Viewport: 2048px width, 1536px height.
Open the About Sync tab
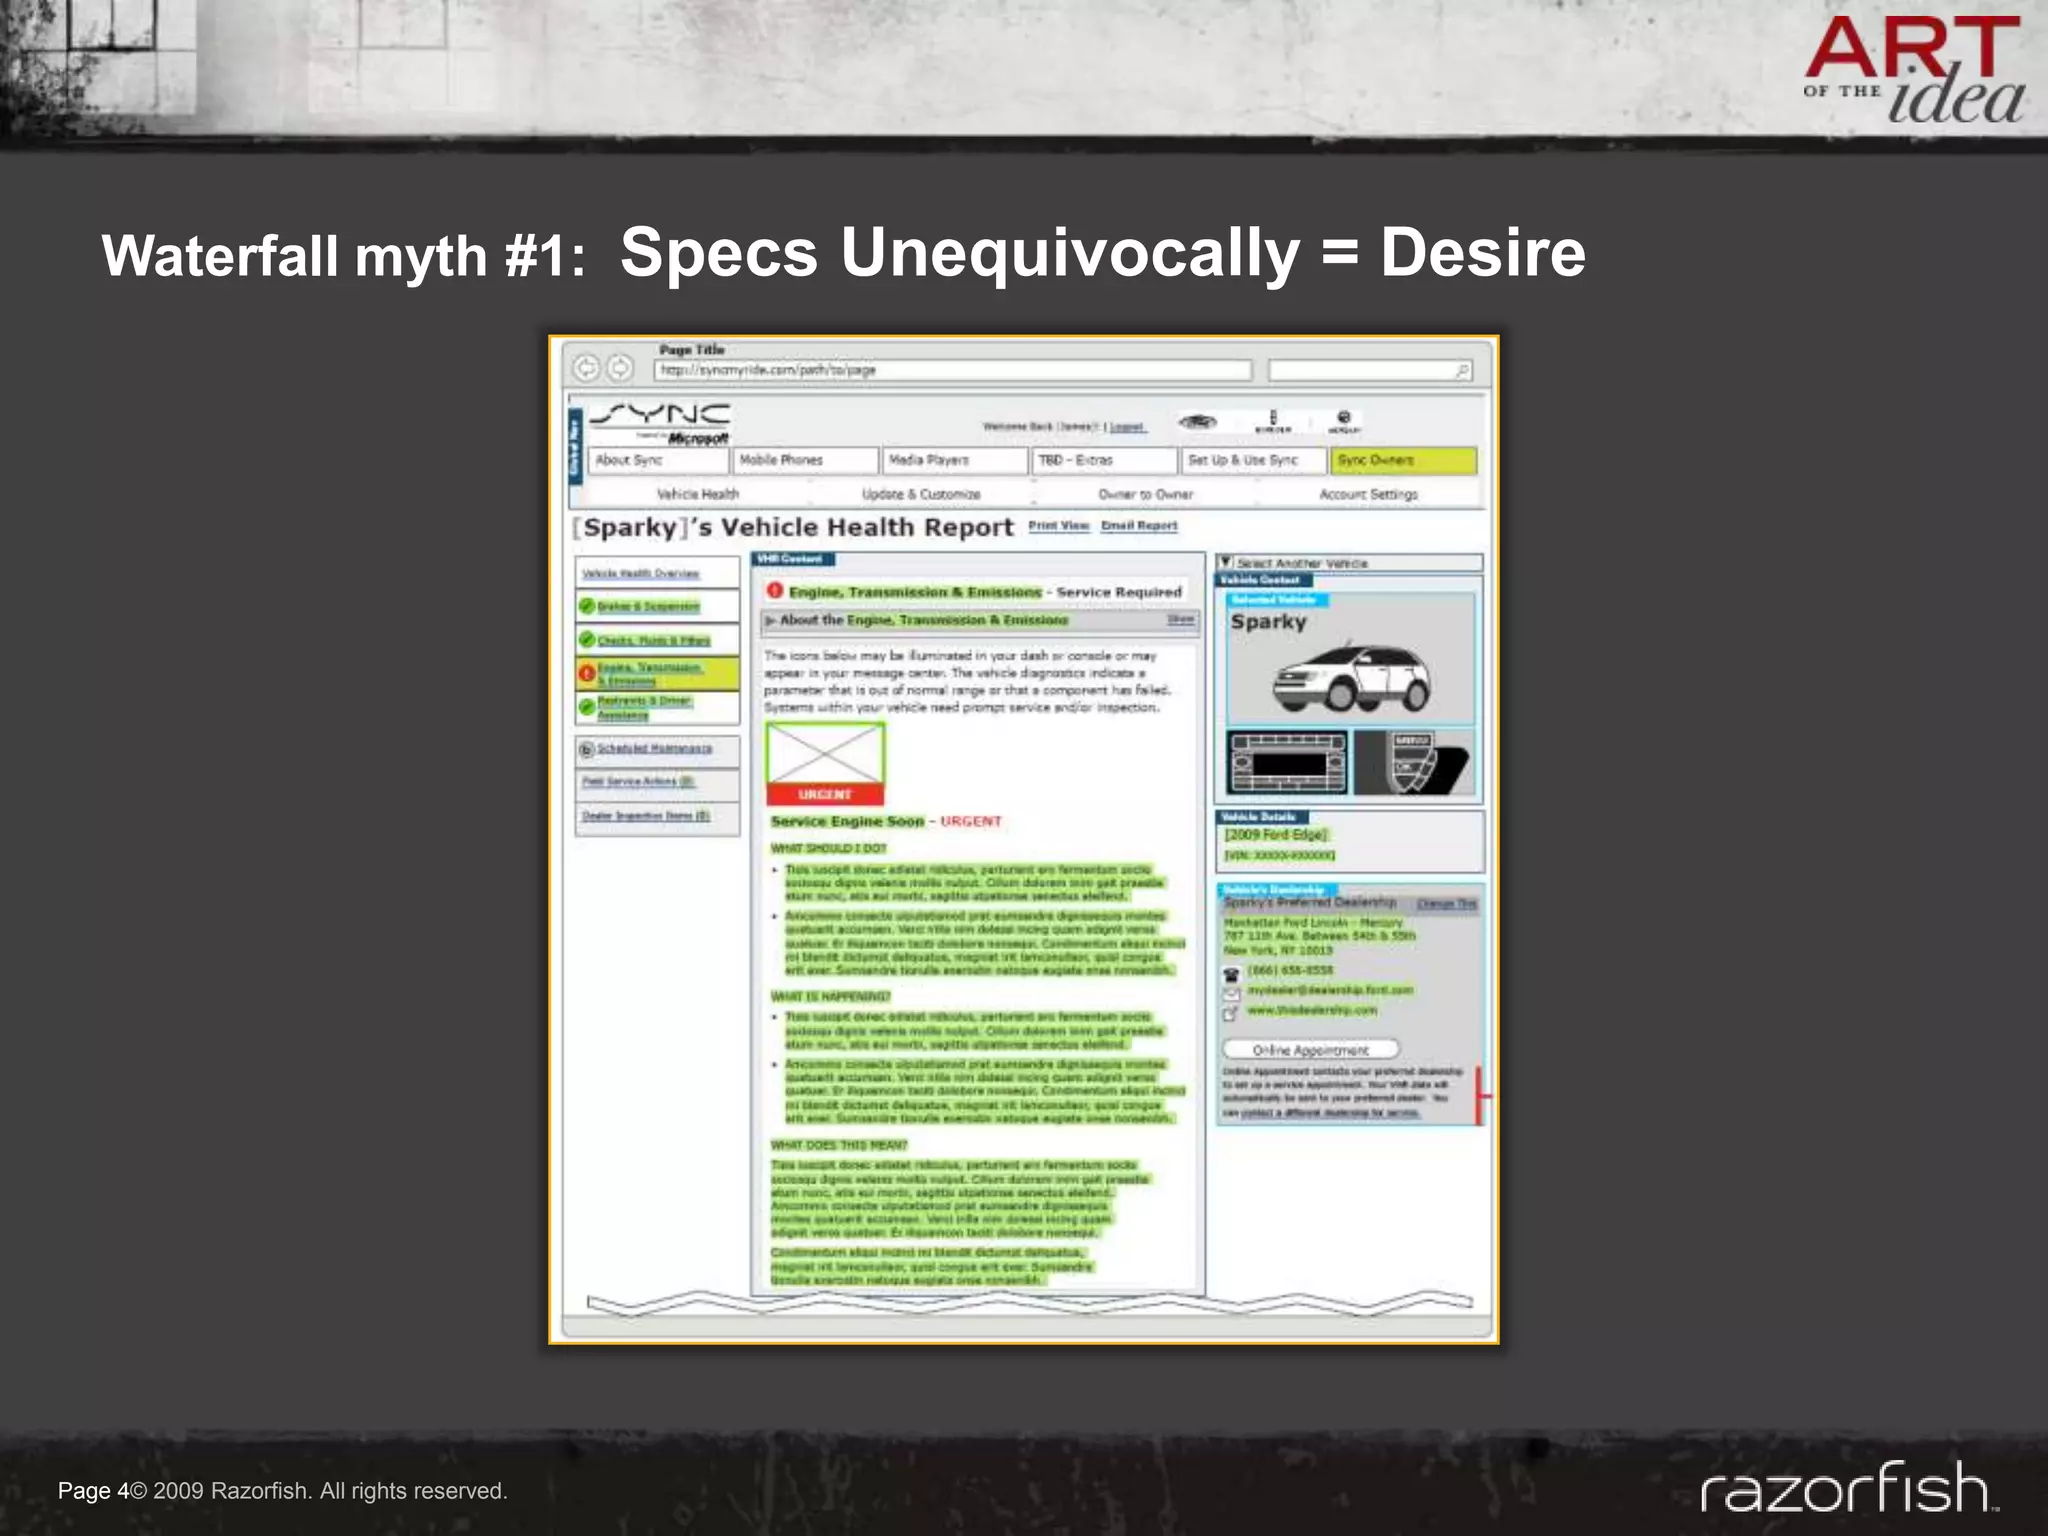click(658, 460)
